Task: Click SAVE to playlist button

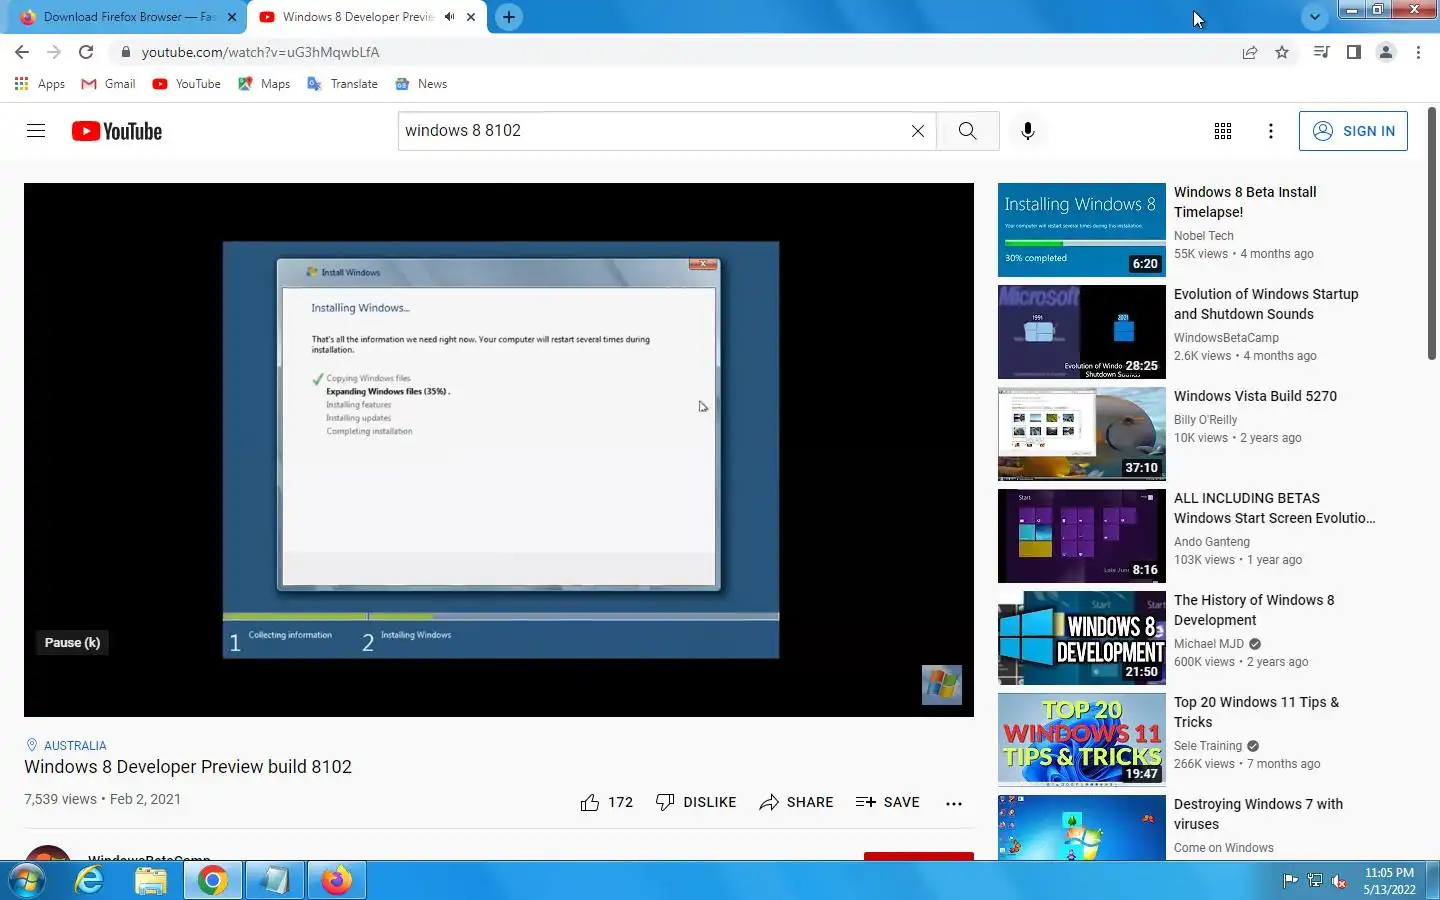Action: 887,802
